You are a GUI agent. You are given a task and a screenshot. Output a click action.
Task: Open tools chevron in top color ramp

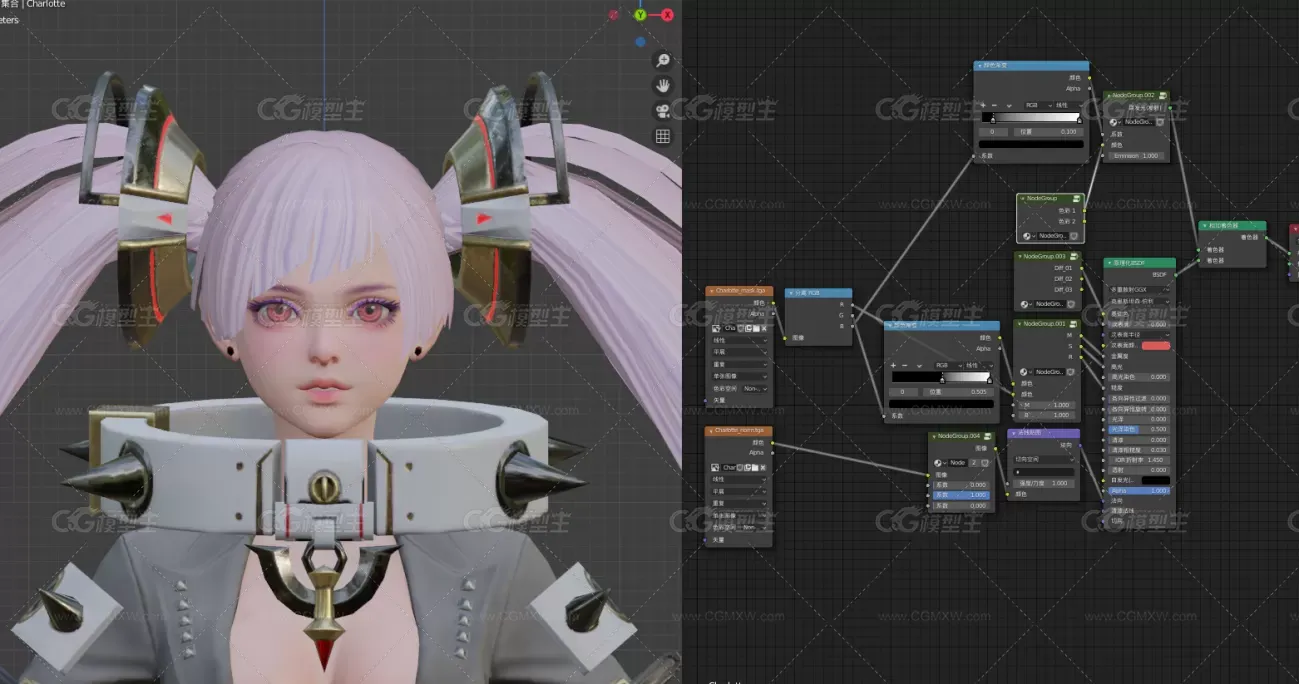(1008, 105)
